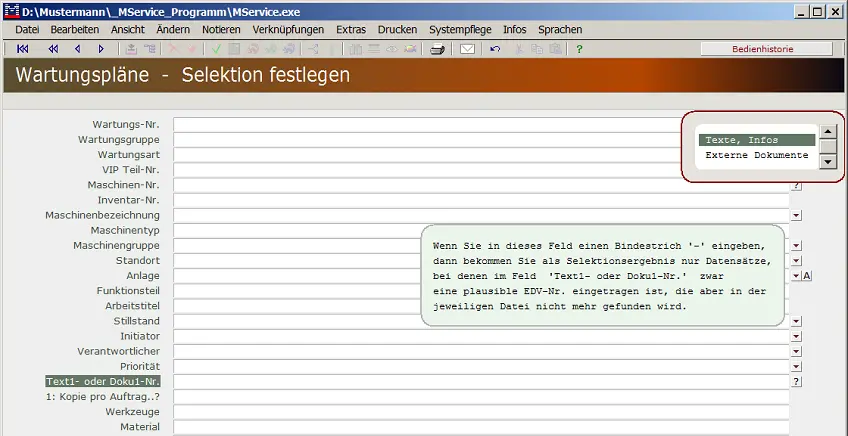848x436 pixels.
Task: Go to next record arrow icon
Action: coord(101,48)
